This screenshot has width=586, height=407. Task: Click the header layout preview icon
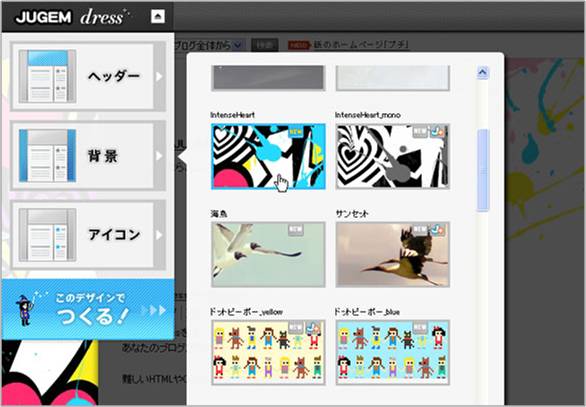[47, 76]
